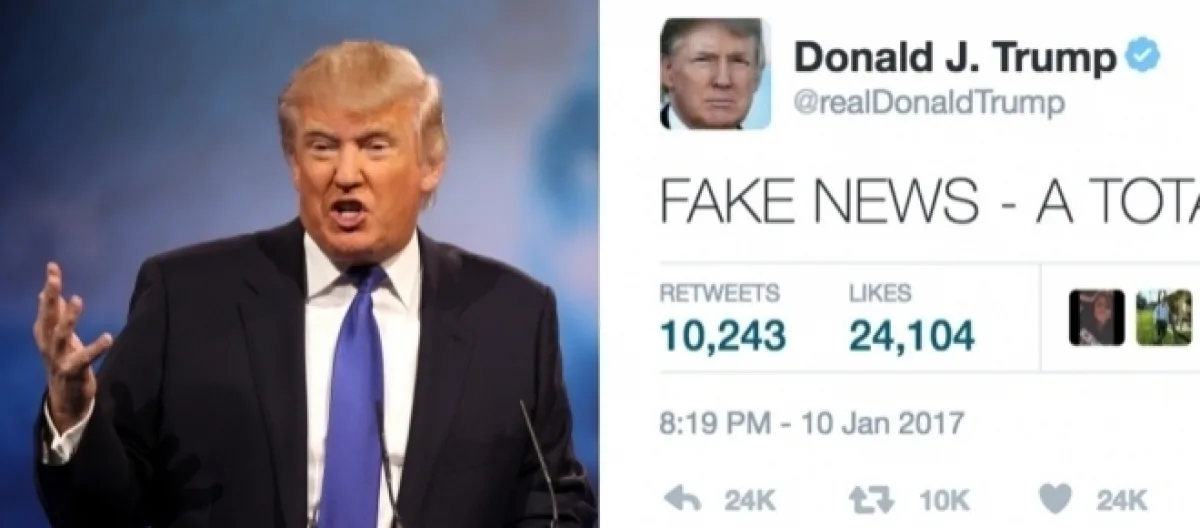Click the speaker photo on the left

pyautogui.click(x=299, y=264)
